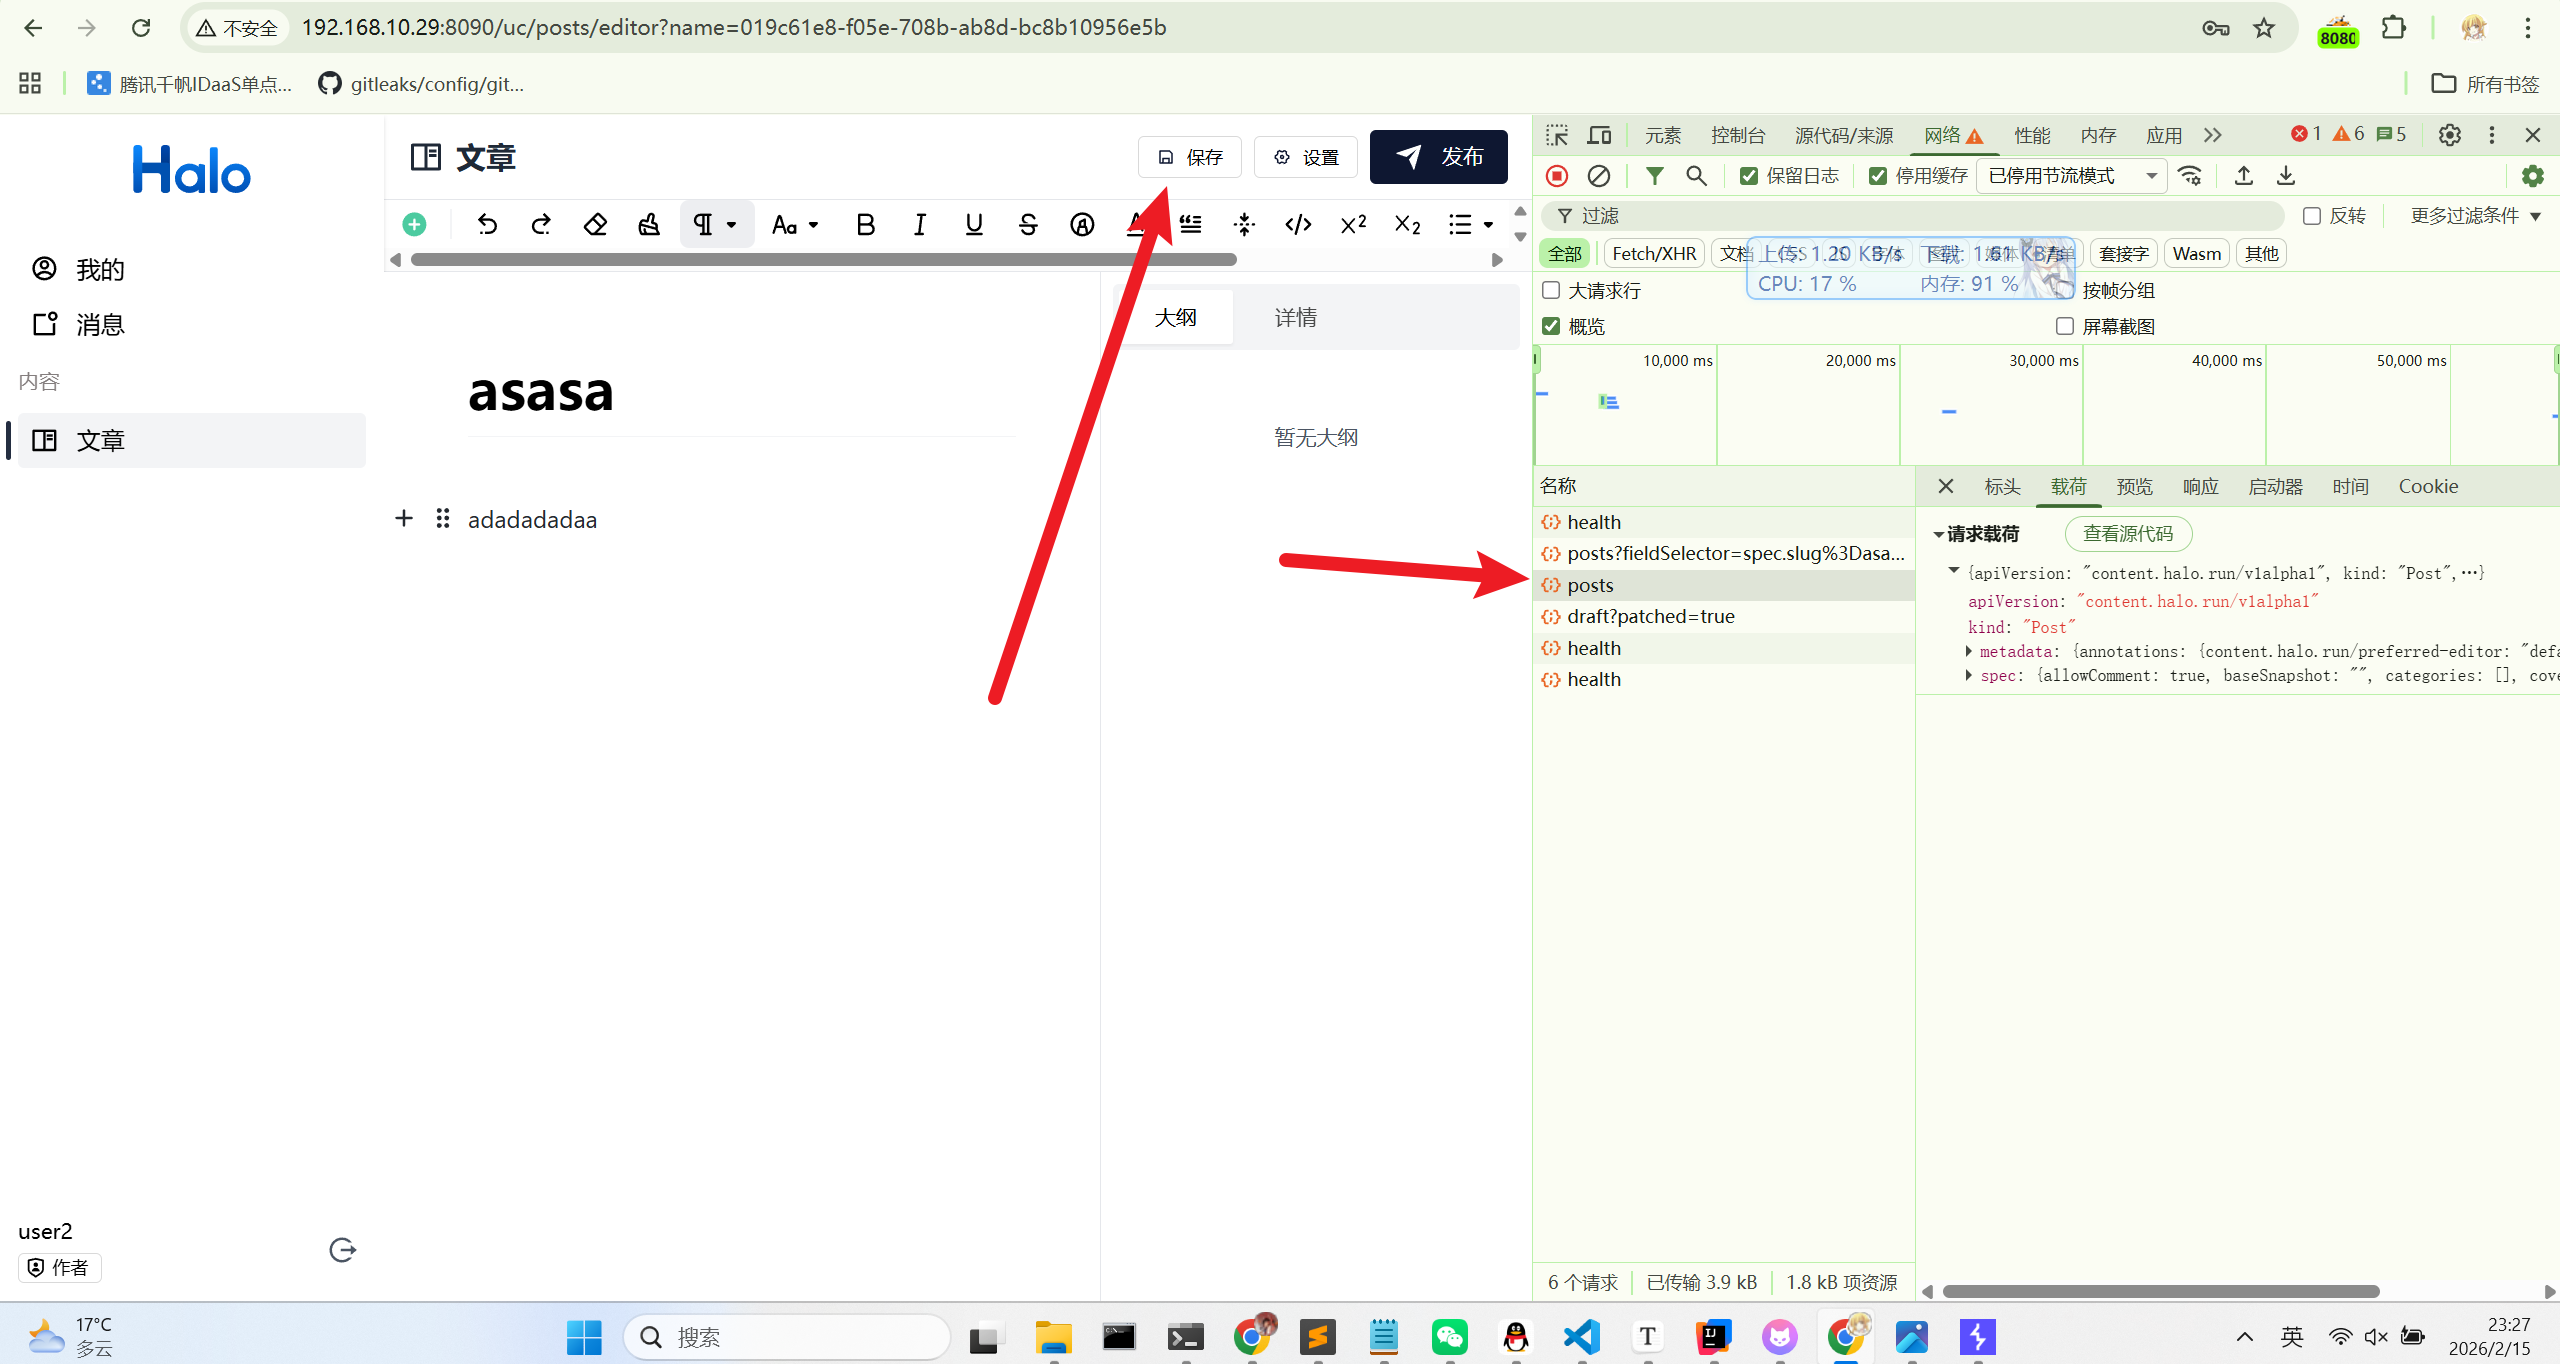Switch to the 详情 tab
The width and height of the screenshot is (2560, 1364).
1295,317
